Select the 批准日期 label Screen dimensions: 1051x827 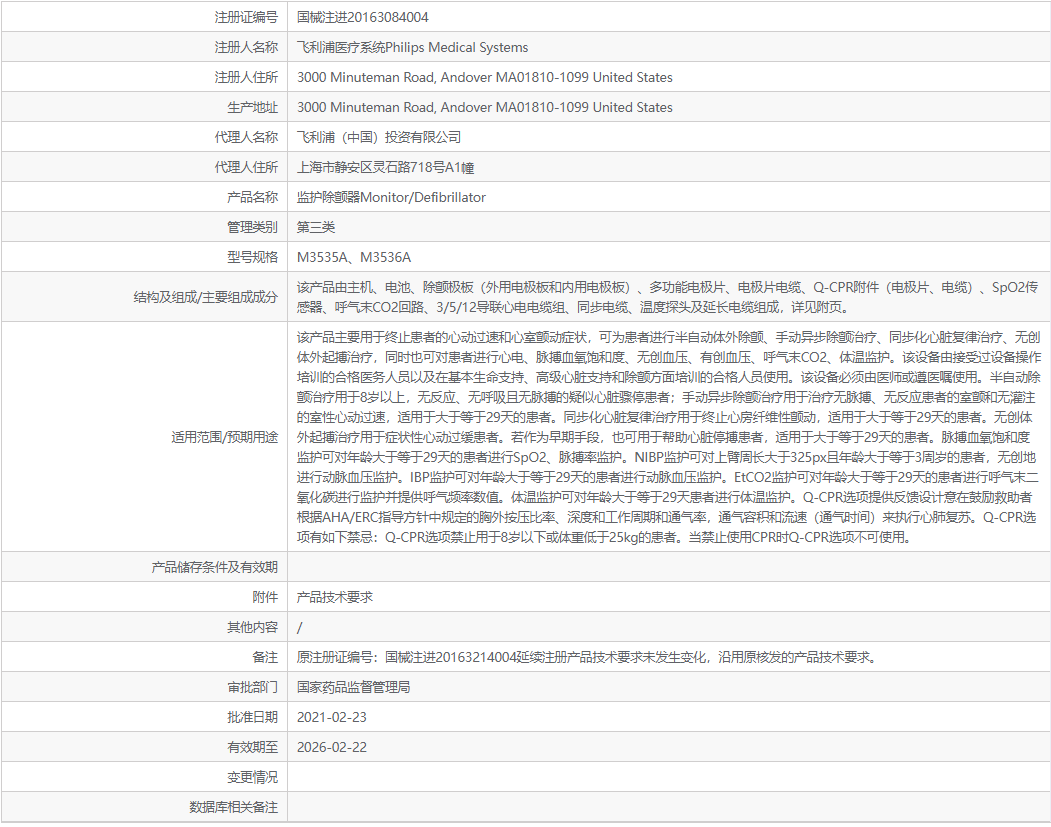pos(252,718)
